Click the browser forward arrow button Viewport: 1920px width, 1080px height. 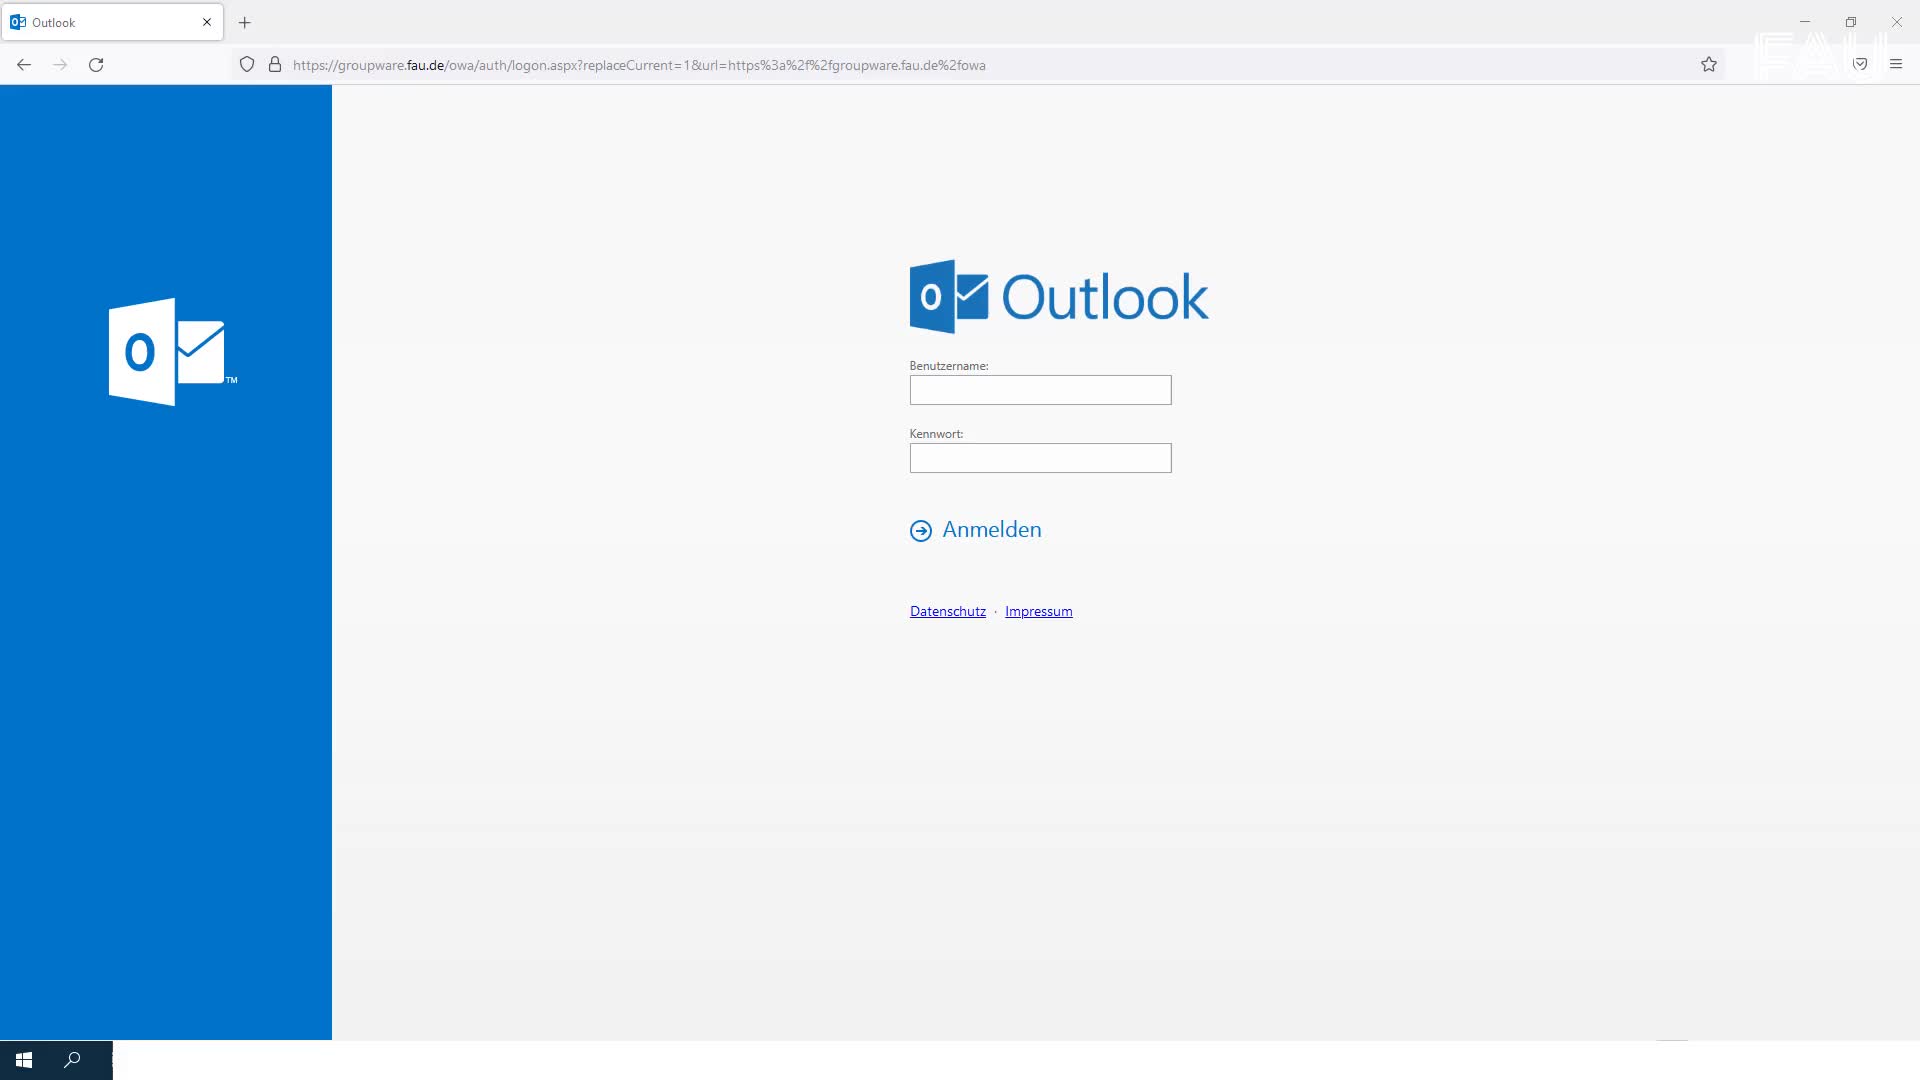[60, 65]
